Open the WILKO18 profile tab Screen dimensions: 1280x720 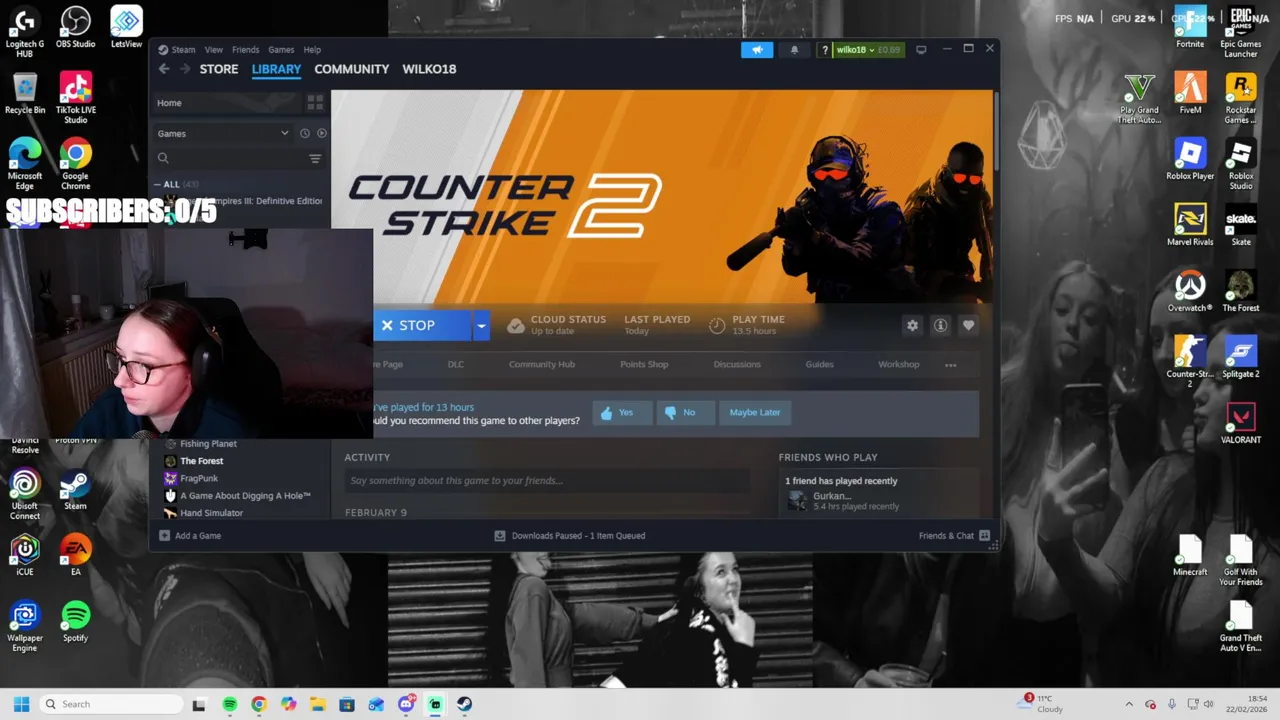429,69
